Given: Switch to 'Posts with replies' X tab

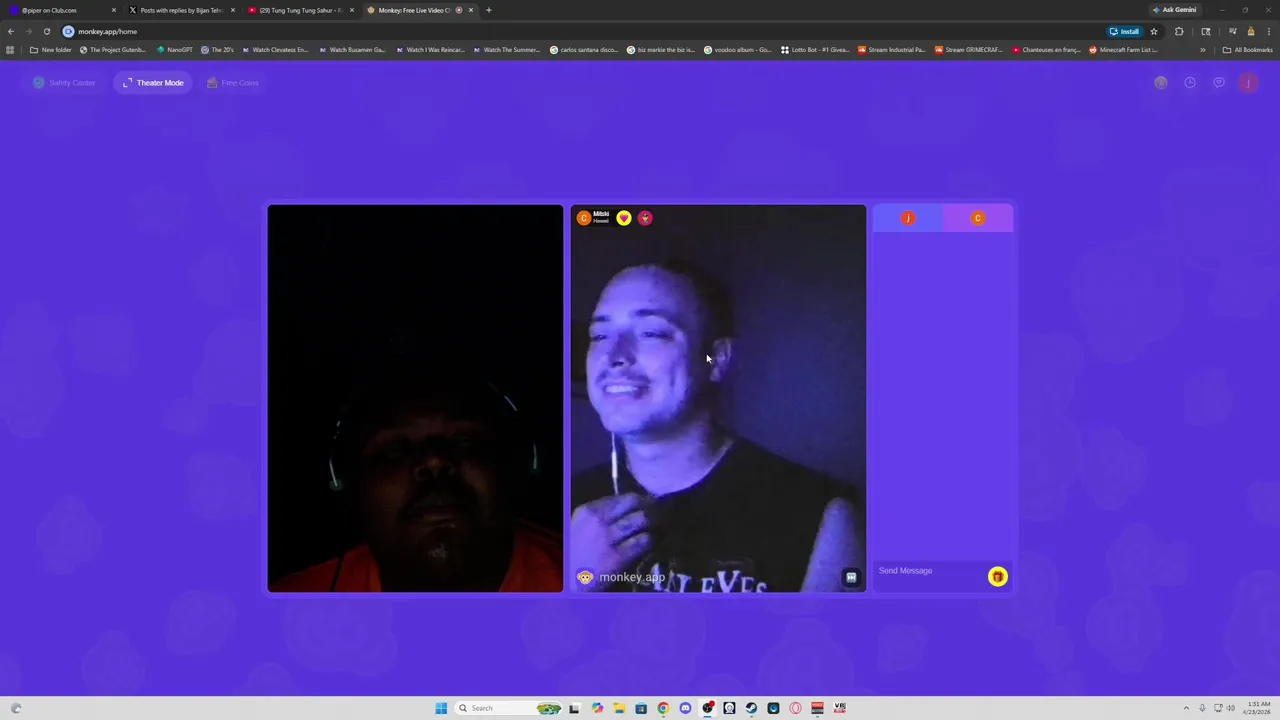Looking at the screenshot, I should [181, 10].
